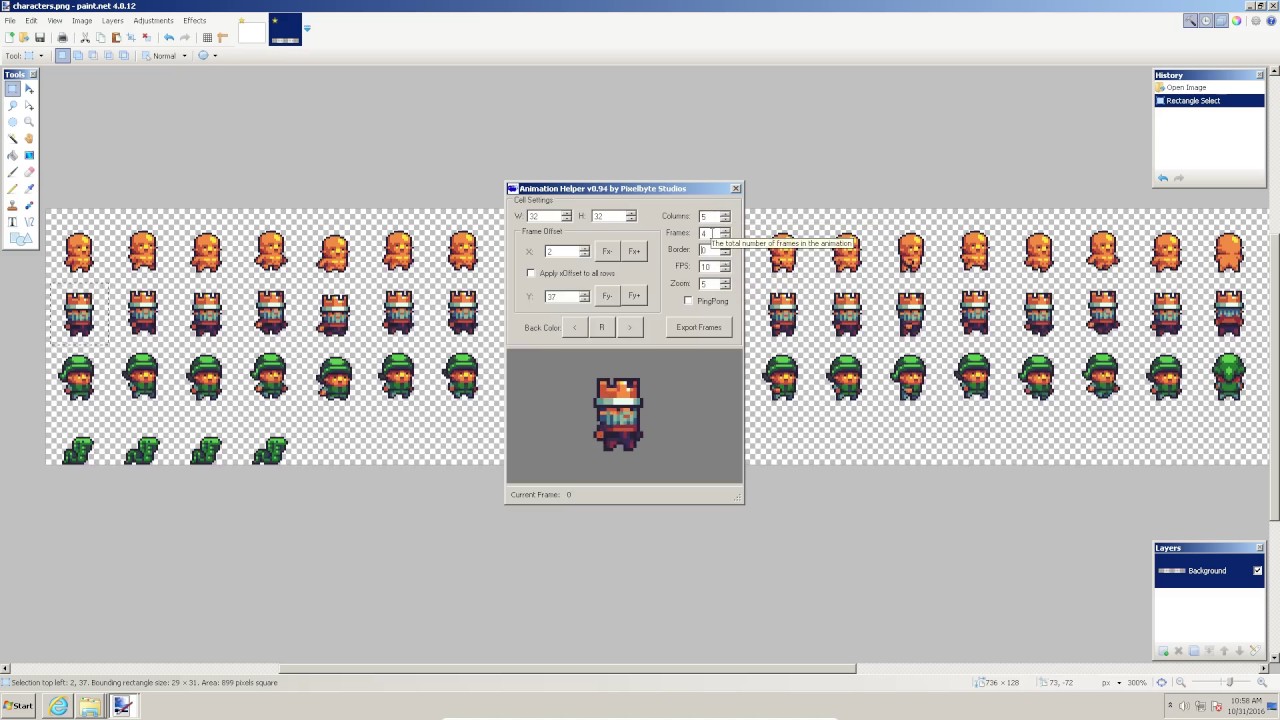The height and width of the screenshot is (720, 1280).
Task: Increase Frames value with its up stepper
Action: 724,230
